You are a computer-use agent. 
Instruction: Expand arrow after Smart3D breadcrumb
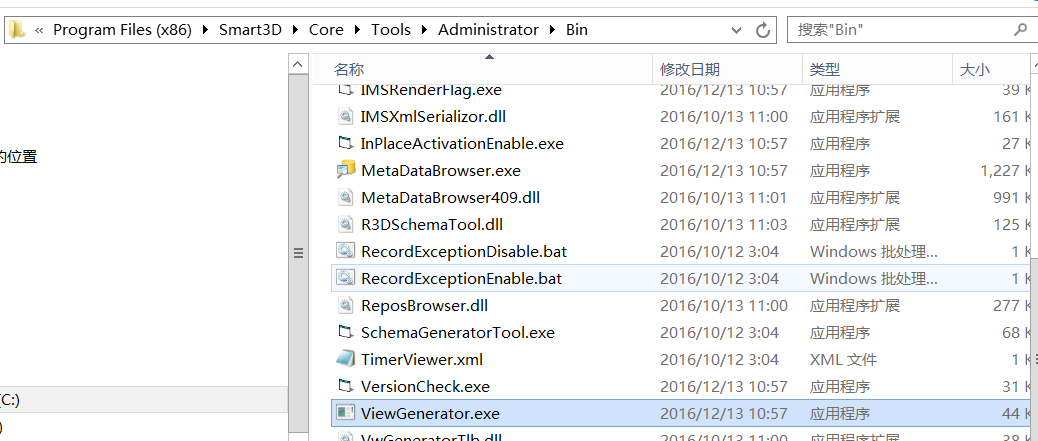295,30
